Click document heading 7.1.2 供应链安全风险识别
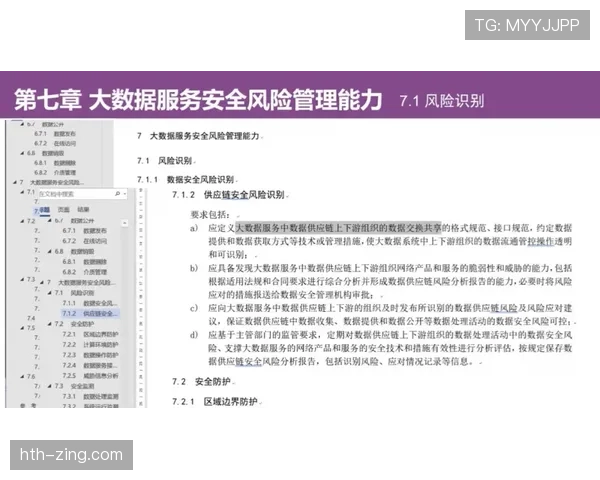Viewport: 600px width, 480px height. click(x=228, y=195)
